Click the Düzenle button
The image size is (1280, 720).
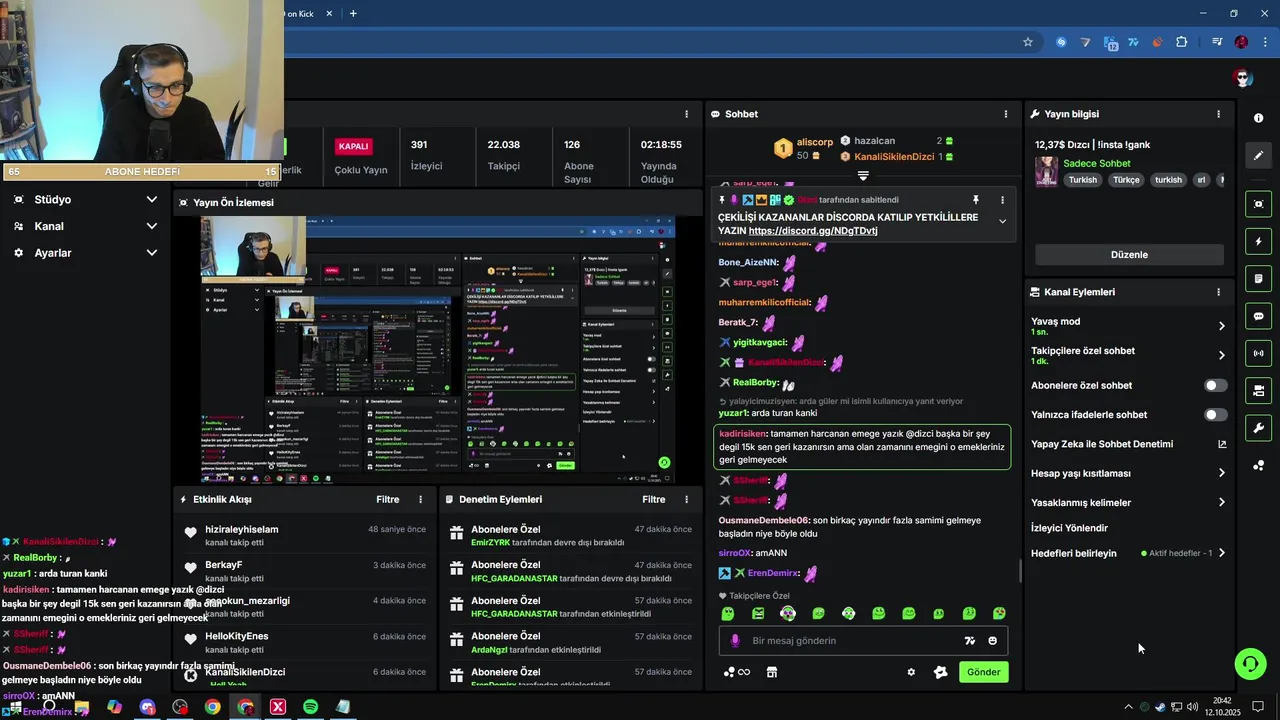click(1129, 255)
